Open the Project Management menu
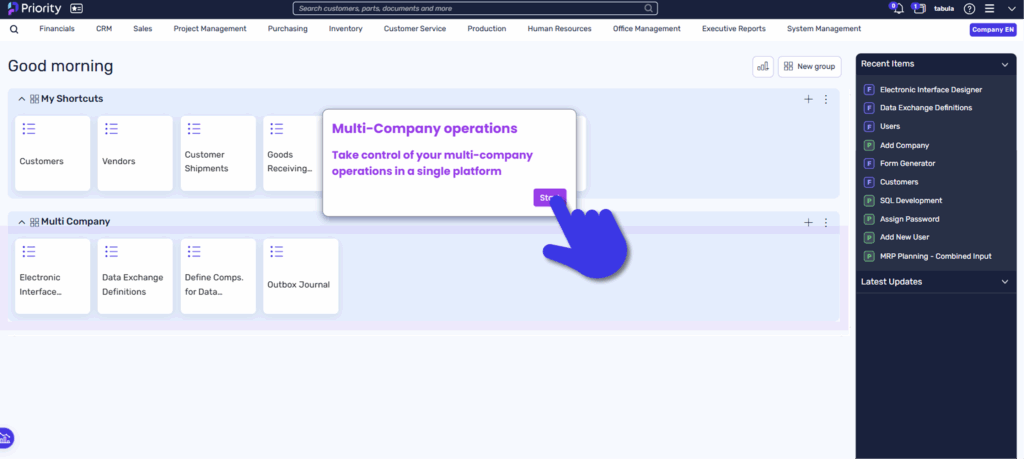The width and height of the screenshot is (1024, 459). (x=210, y=29)
